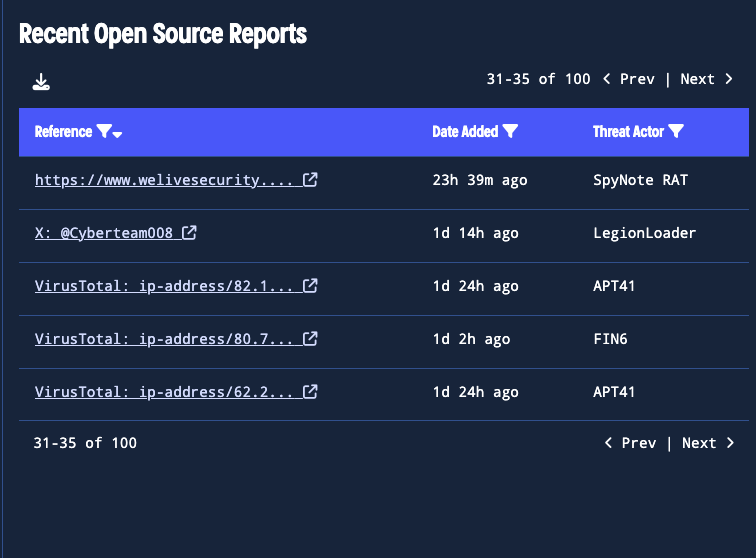Click the Date Added column header
Viewport: 756px width, 558px height.
[465, 132]
